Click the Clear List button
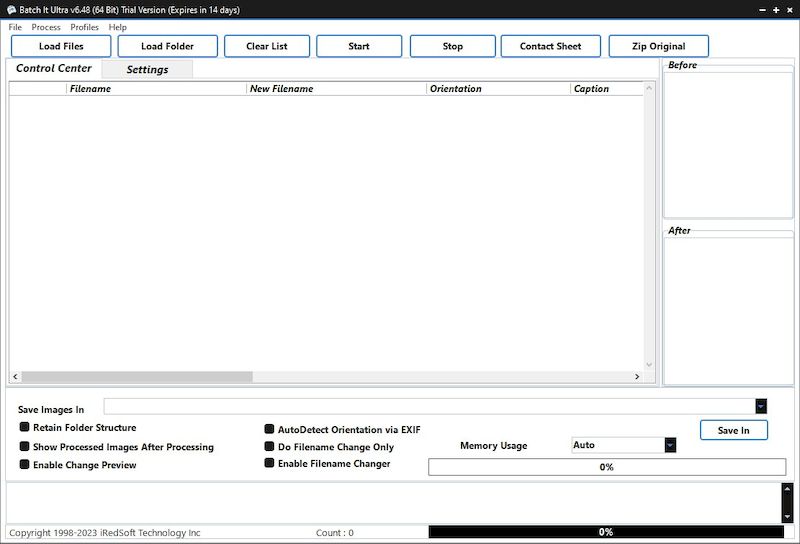The width and height of the screenshot is (800, 544). pos(267,46)
